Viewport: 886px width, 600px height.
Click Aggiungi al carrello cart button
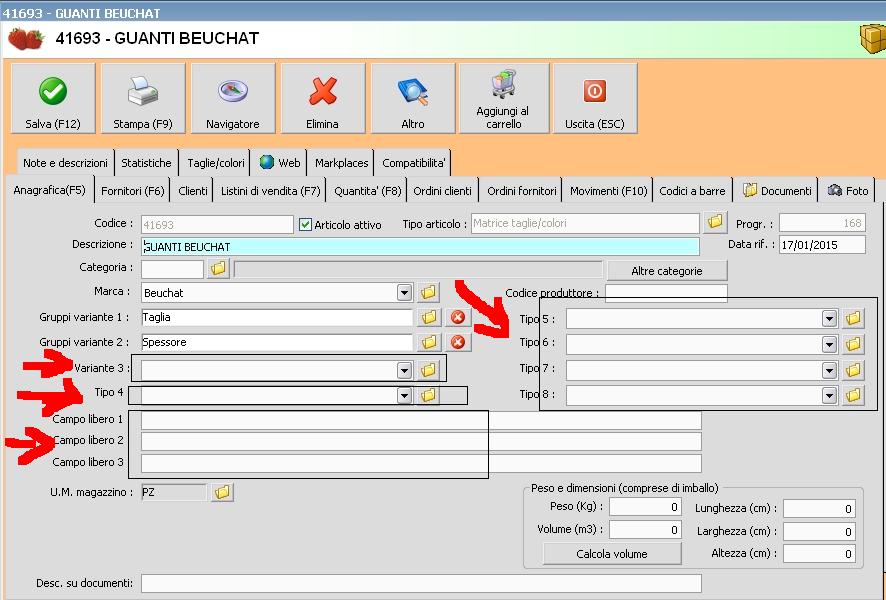tap(503, 99)
